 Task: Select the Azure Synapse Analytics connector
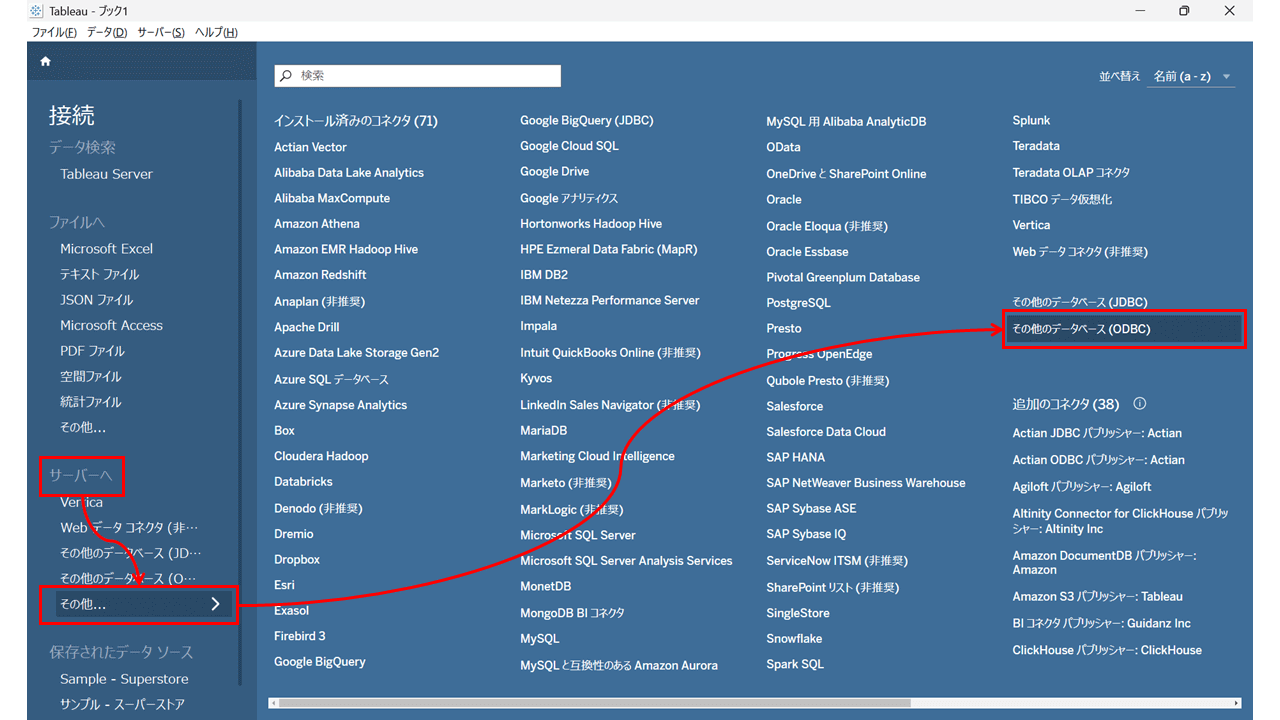point(341,405)
